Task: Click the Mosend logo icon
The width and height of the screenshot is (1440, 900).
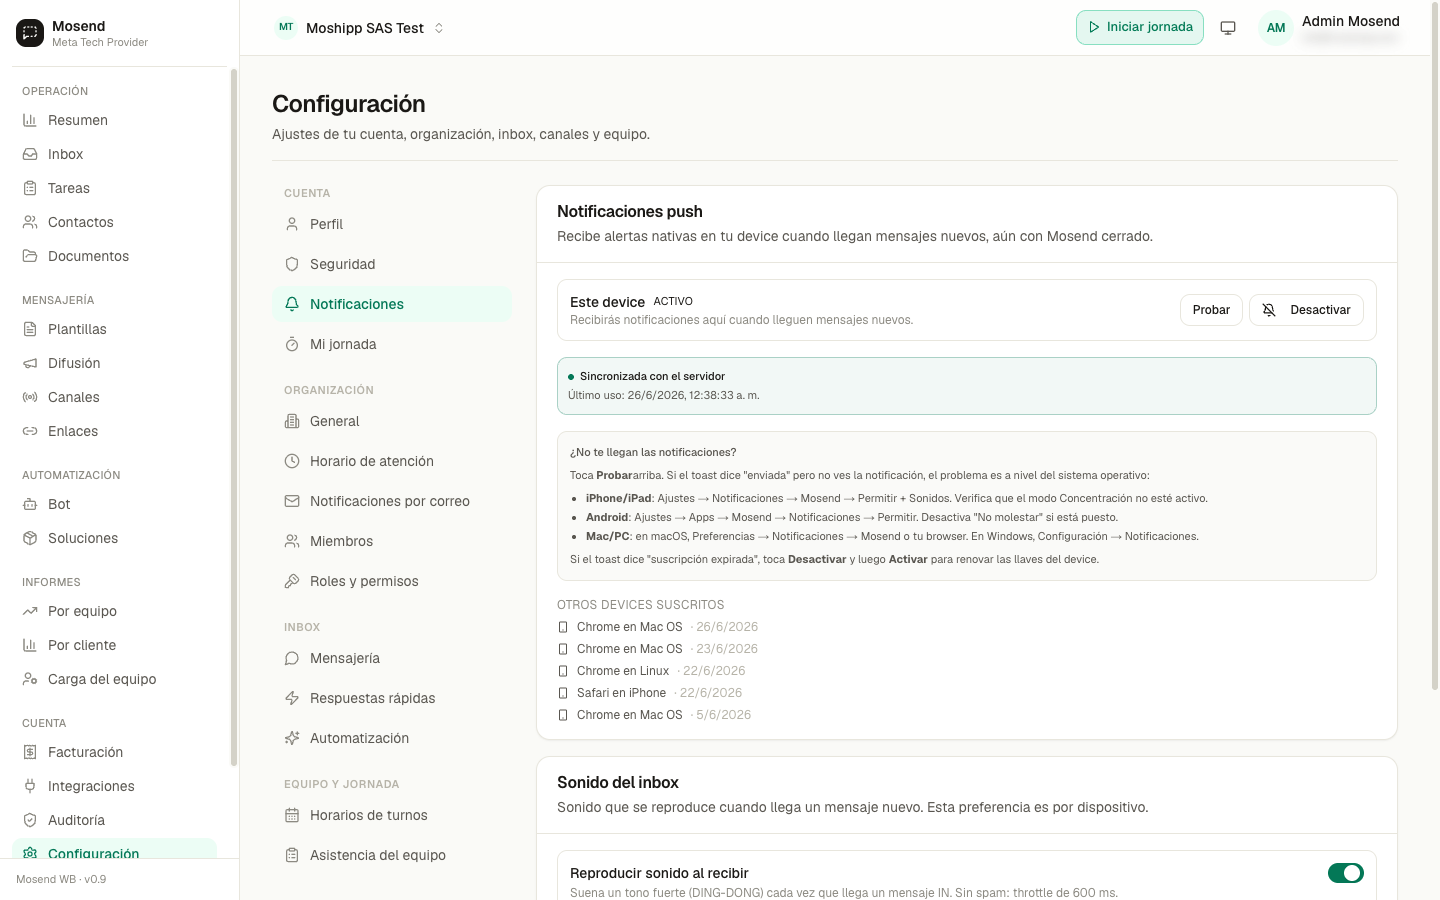Action: coord(30,33)
